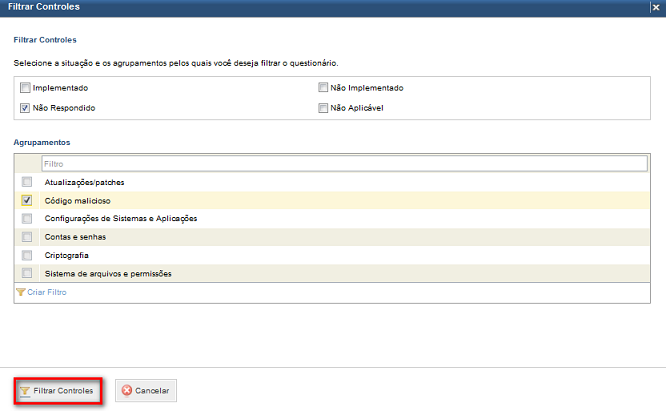Check Configurações de Sistemas e Aplicações
Viewport: 666px width, 411px height.
(x=27, y=218)
